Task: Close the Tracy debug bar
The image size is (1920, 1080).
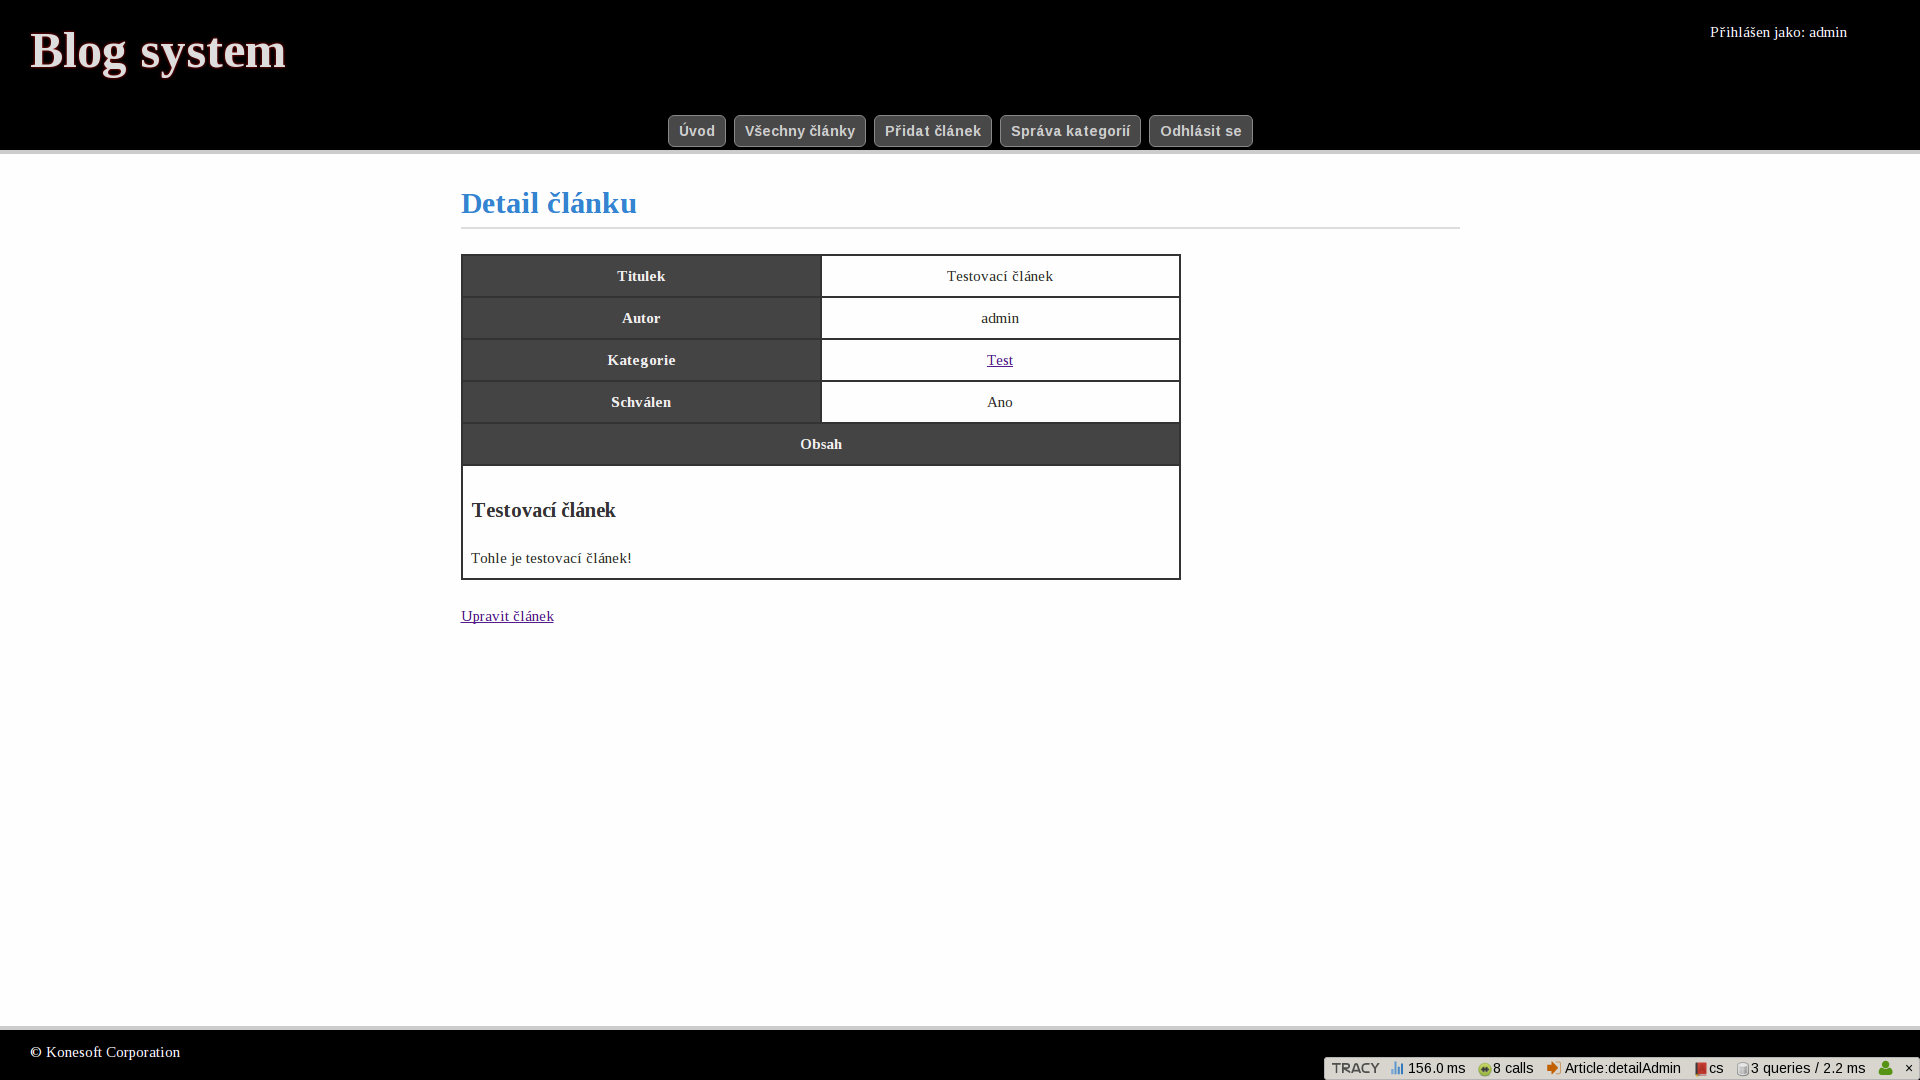Action: point(1908,1068)
